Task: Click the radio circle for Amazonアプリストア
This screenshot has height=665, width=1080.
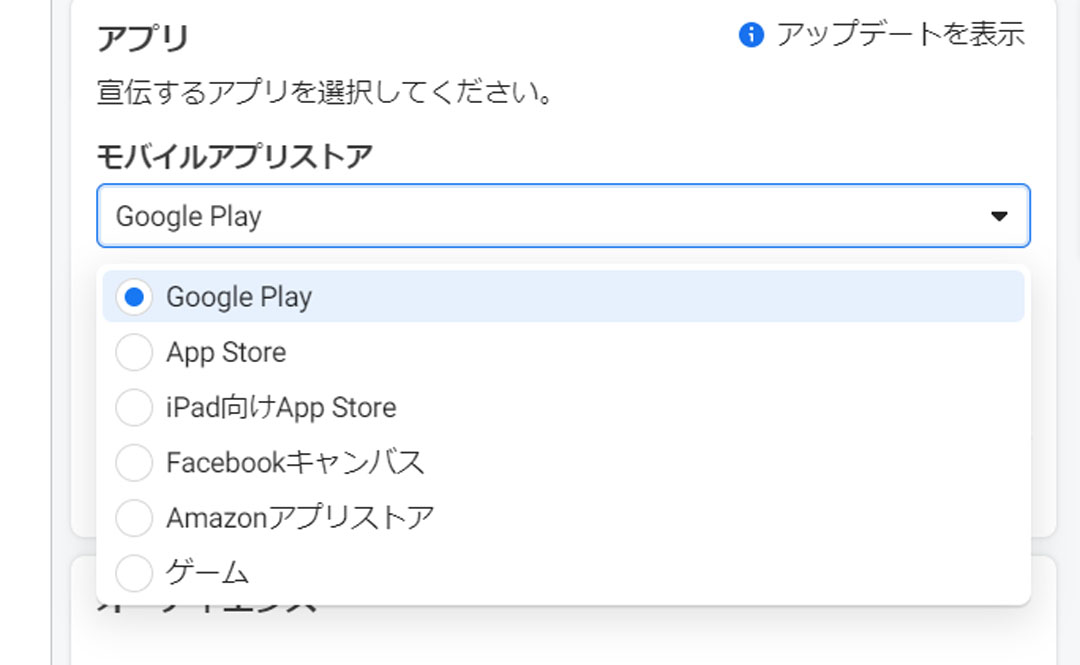Action: pos(134,517)
